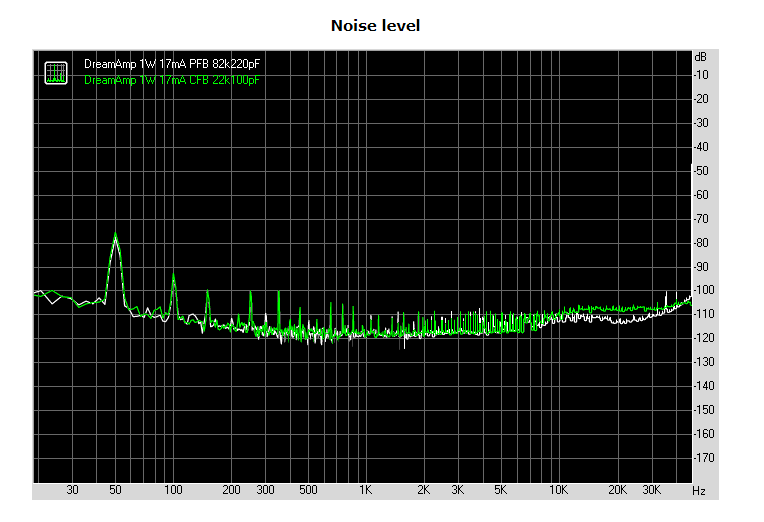This screenshot has width=764, height=522.
Task: Click the 50 Hz hum peak on plot
Action: coord(115,235)
